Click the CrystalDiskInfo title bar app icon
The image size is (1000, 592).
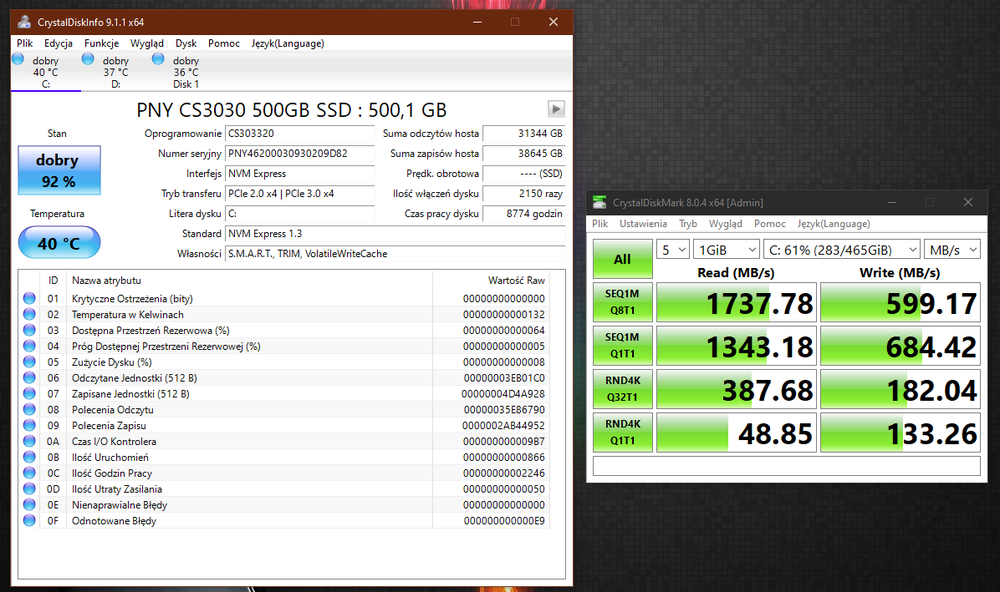[x=24, y=22]
